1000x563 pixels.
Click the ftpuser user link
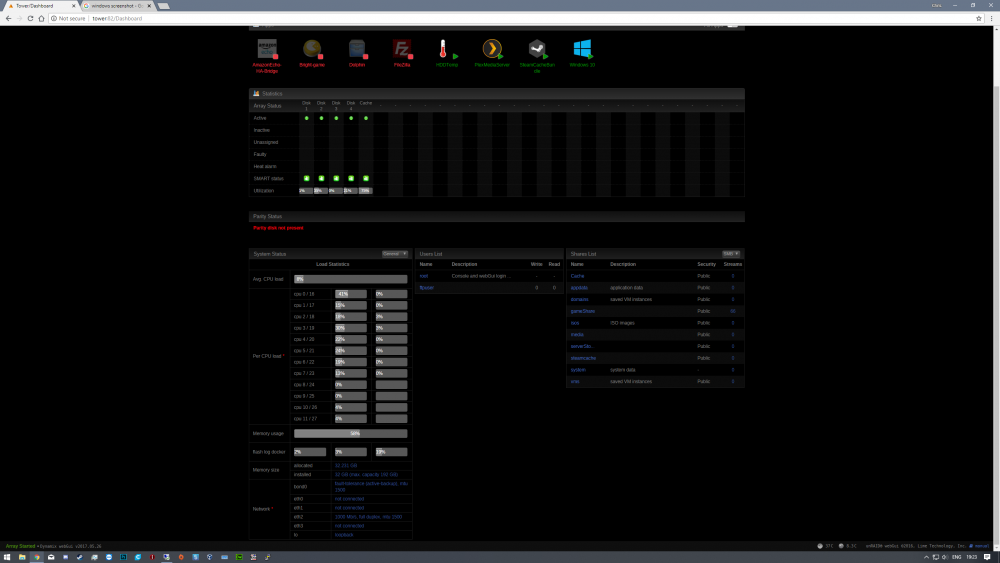427,288
